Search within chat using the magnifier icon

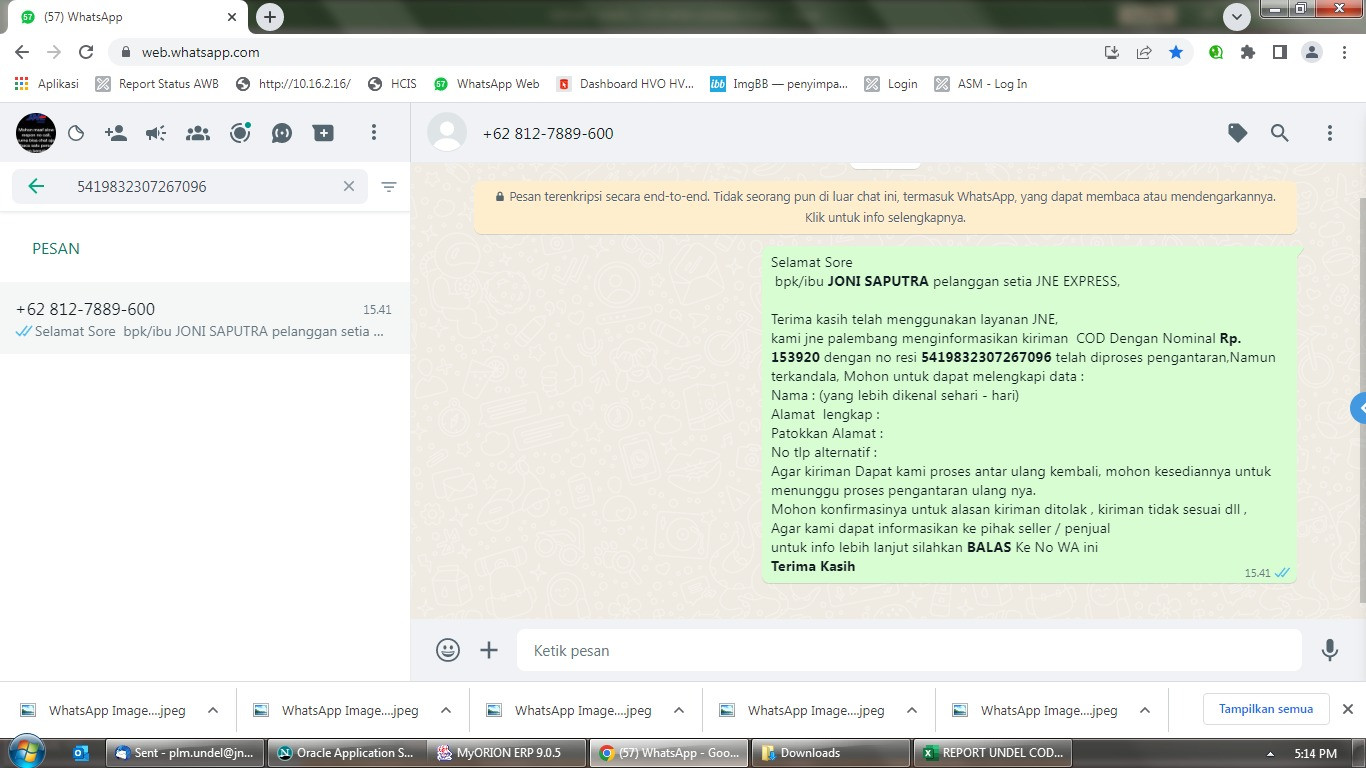(1280, 133)
